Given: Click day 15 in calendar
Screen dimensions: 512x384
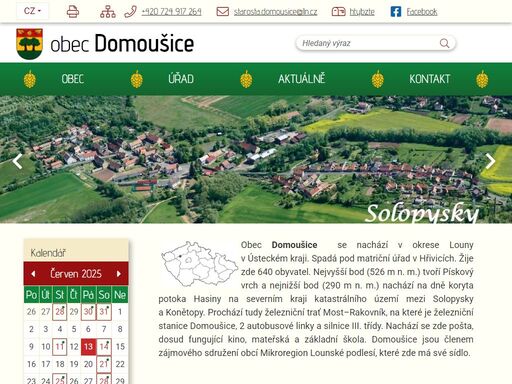Looking at the screenshot, I should click(120, 346).
